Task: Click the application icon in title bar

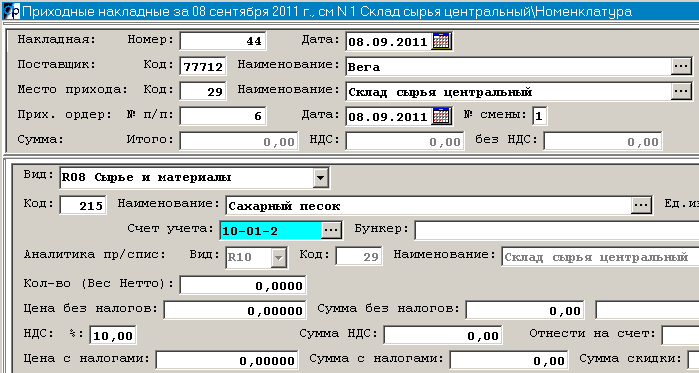Action: [11, 11]
